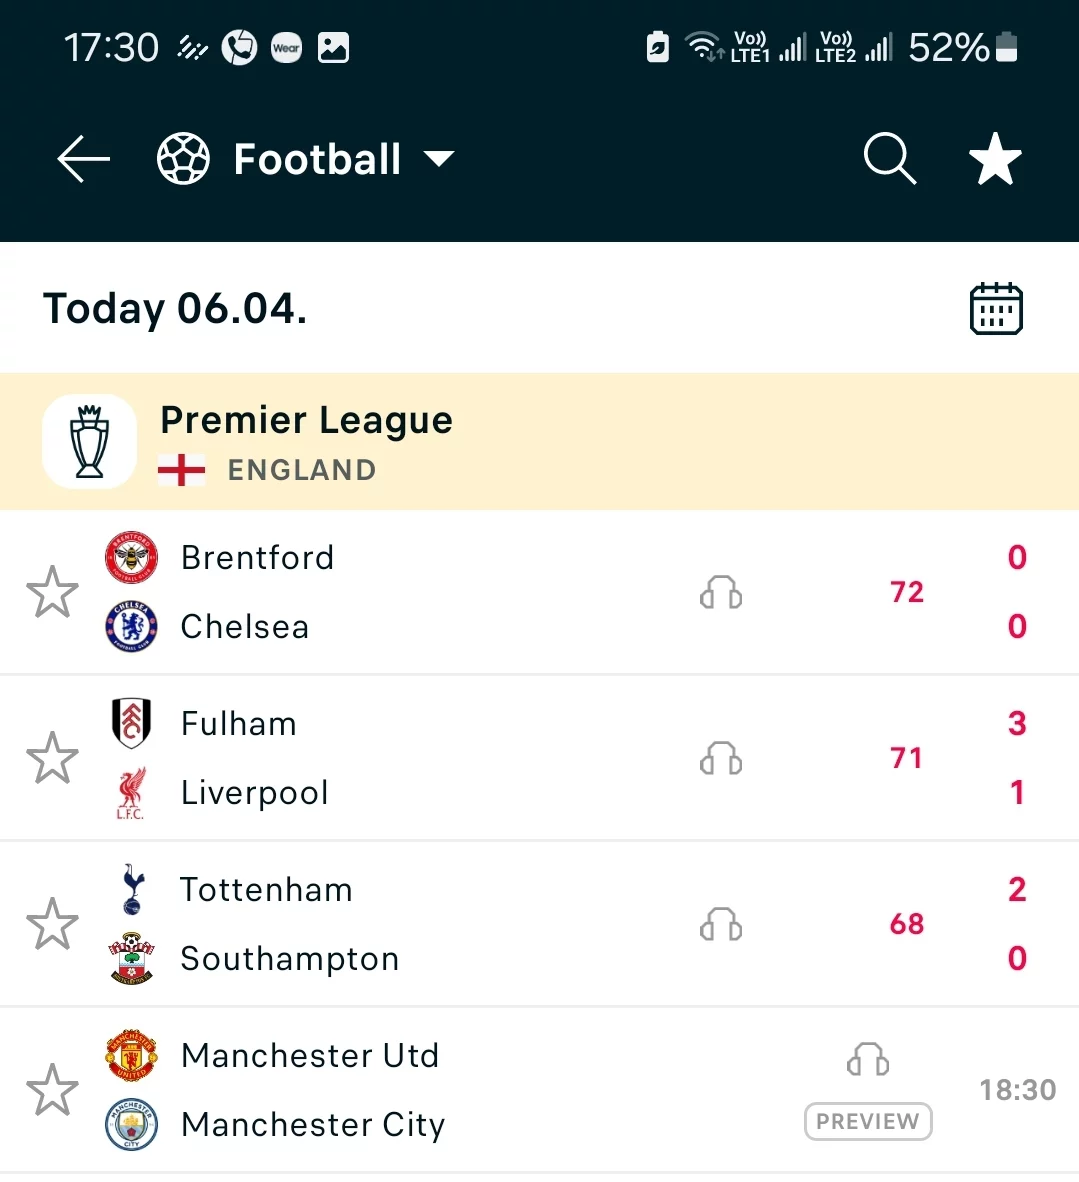The height and width of the screenshot is (1182, 1079).
Task: Tap the Today 06.04. date label
Action: click(175, 309)
